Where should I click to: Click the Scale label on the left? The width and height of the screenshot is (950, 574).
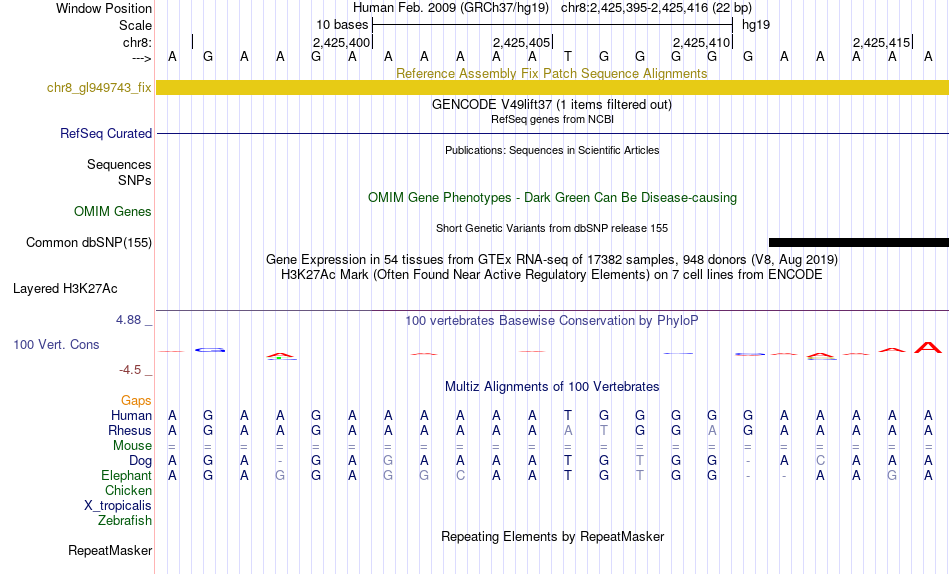(136, 25)
